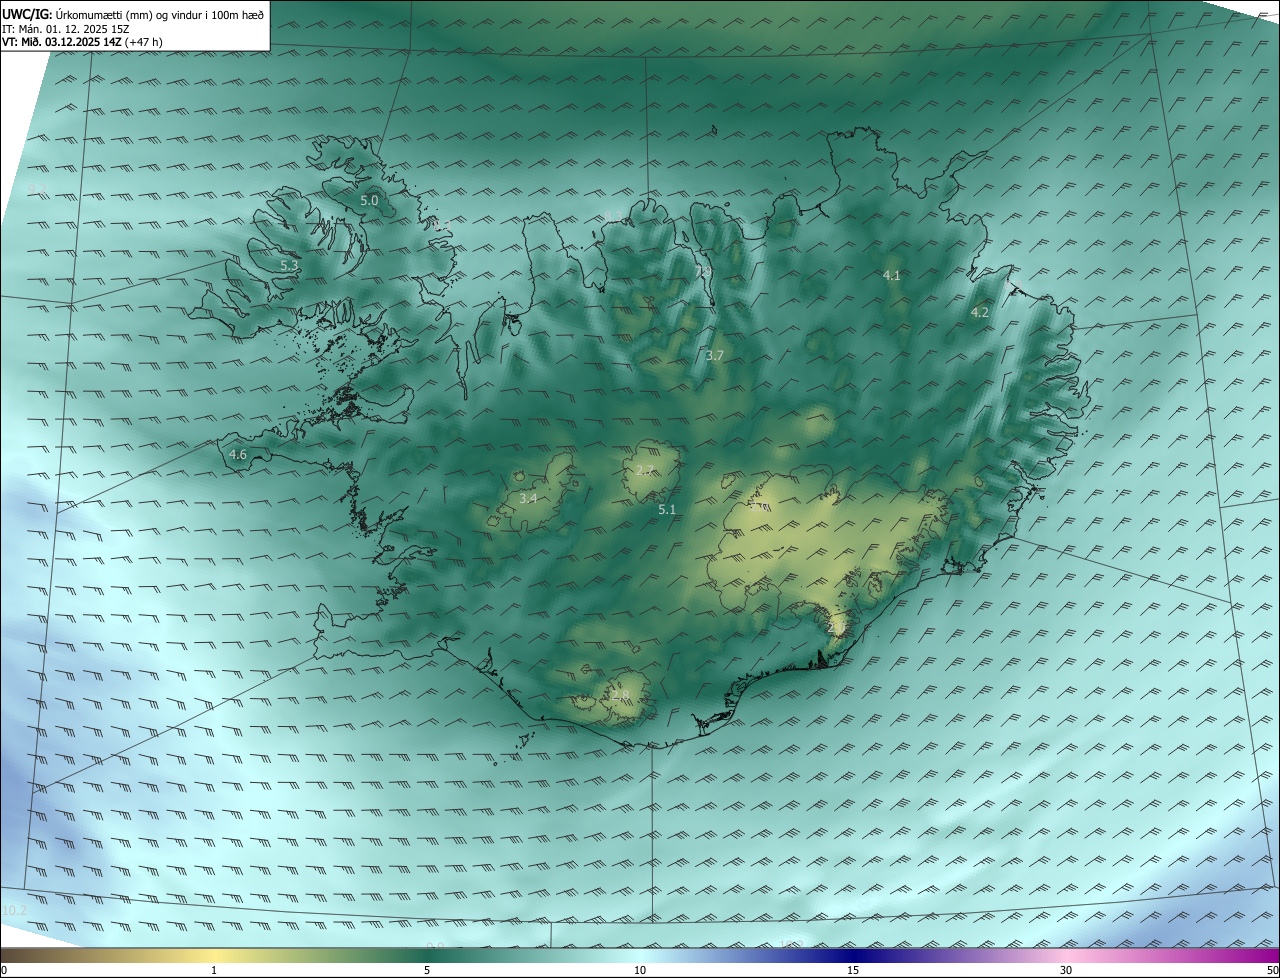The height and width of the screenshot is (978, 1280).
Task: Click the 30 tick label on the color scale
Action: (1066, 971)
